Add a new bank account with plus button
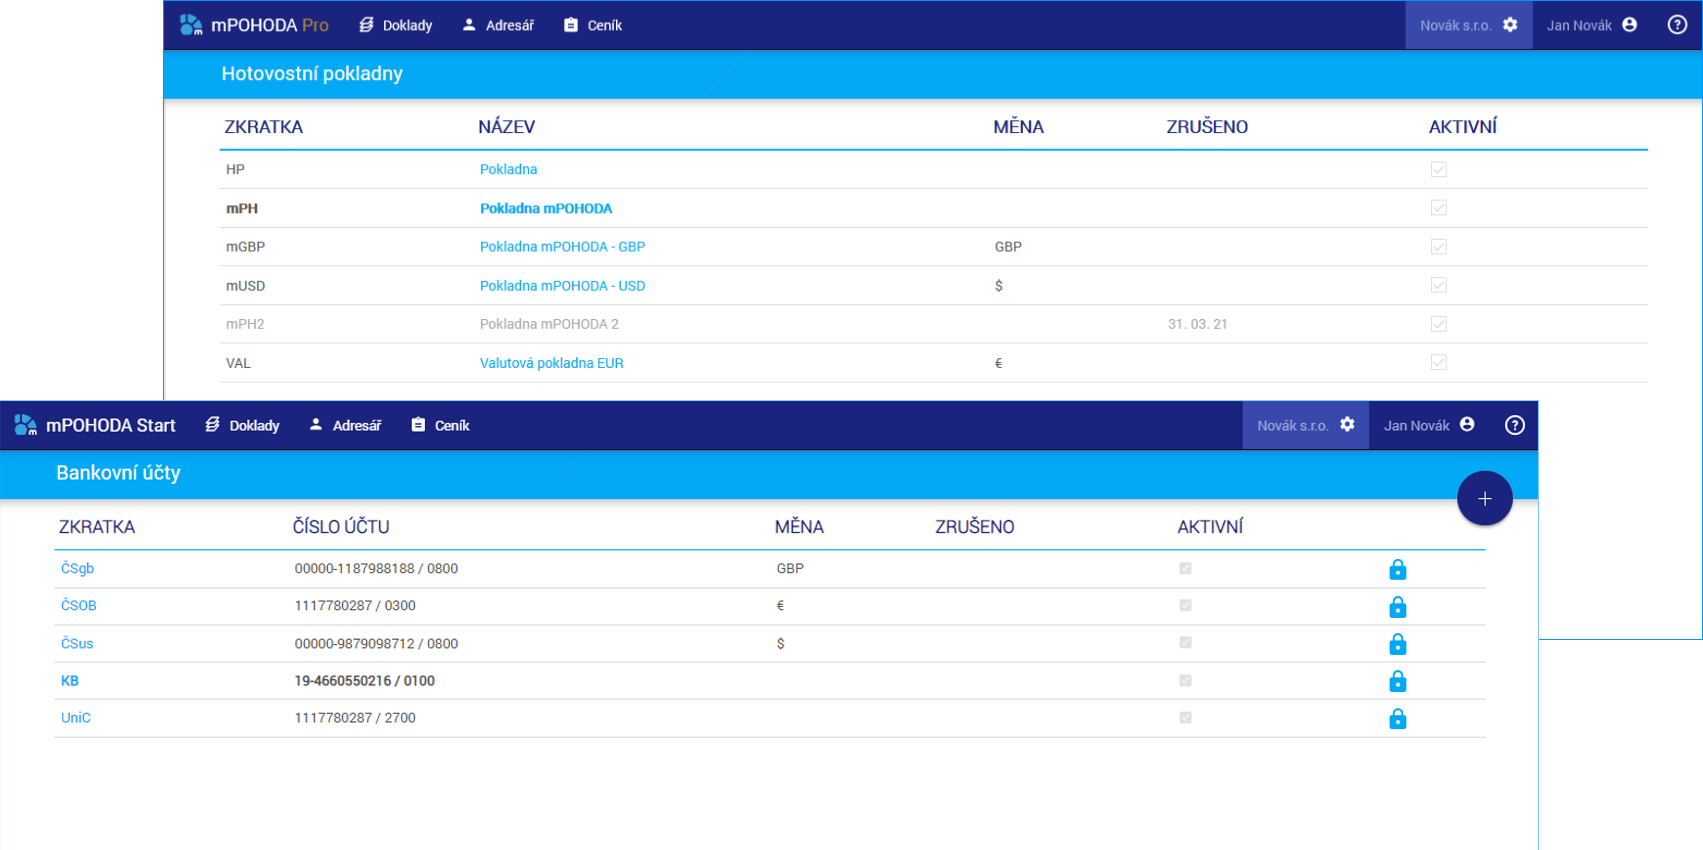 (x=1484, y=498)
